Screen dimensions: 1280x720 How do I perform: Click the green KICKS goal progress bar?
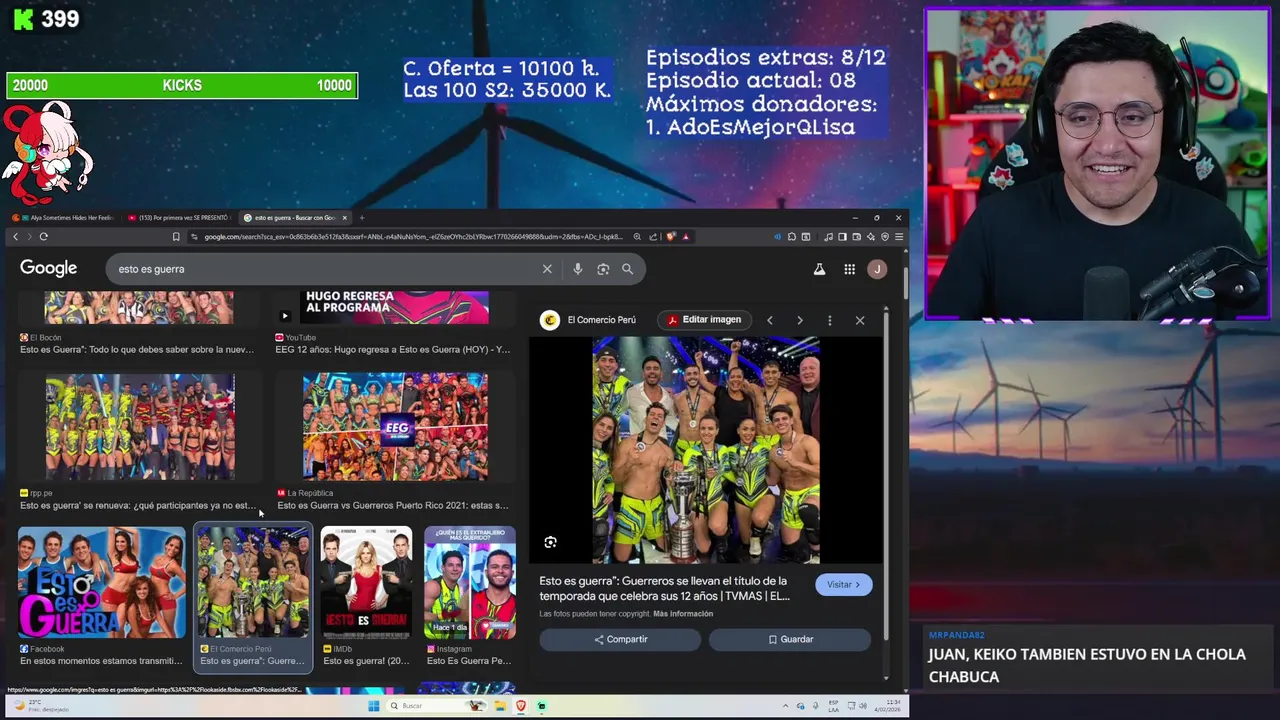[182, 86]
